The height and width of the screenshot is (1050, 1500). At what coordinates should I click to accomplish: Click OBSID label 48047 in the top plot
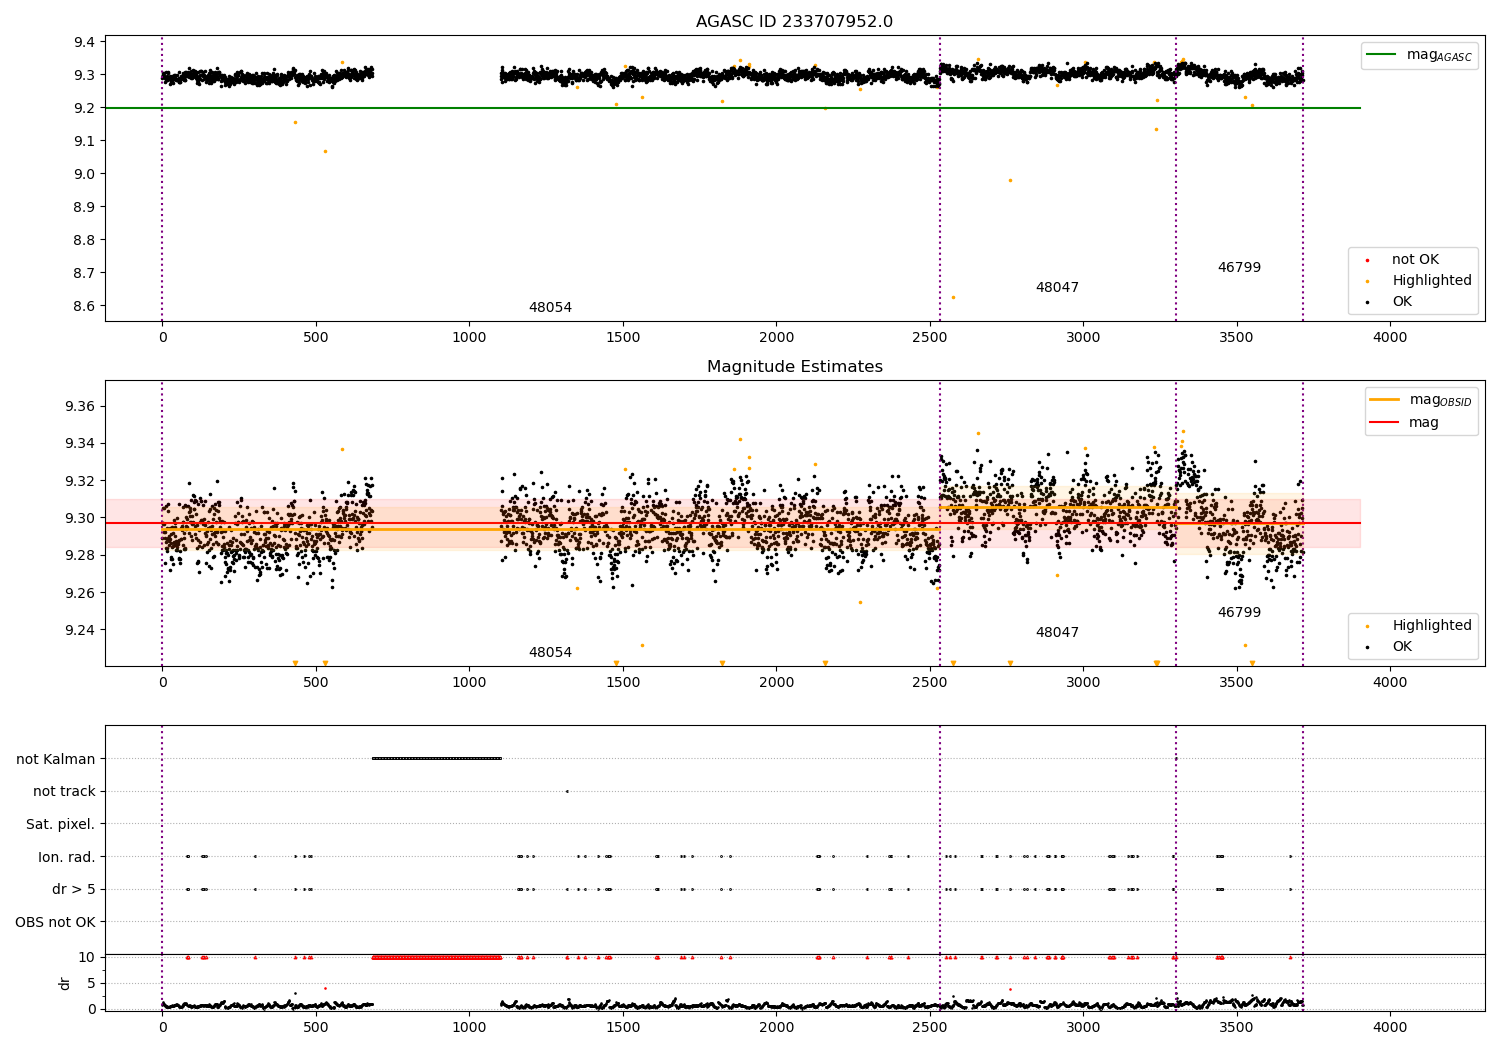[1057, 288]
